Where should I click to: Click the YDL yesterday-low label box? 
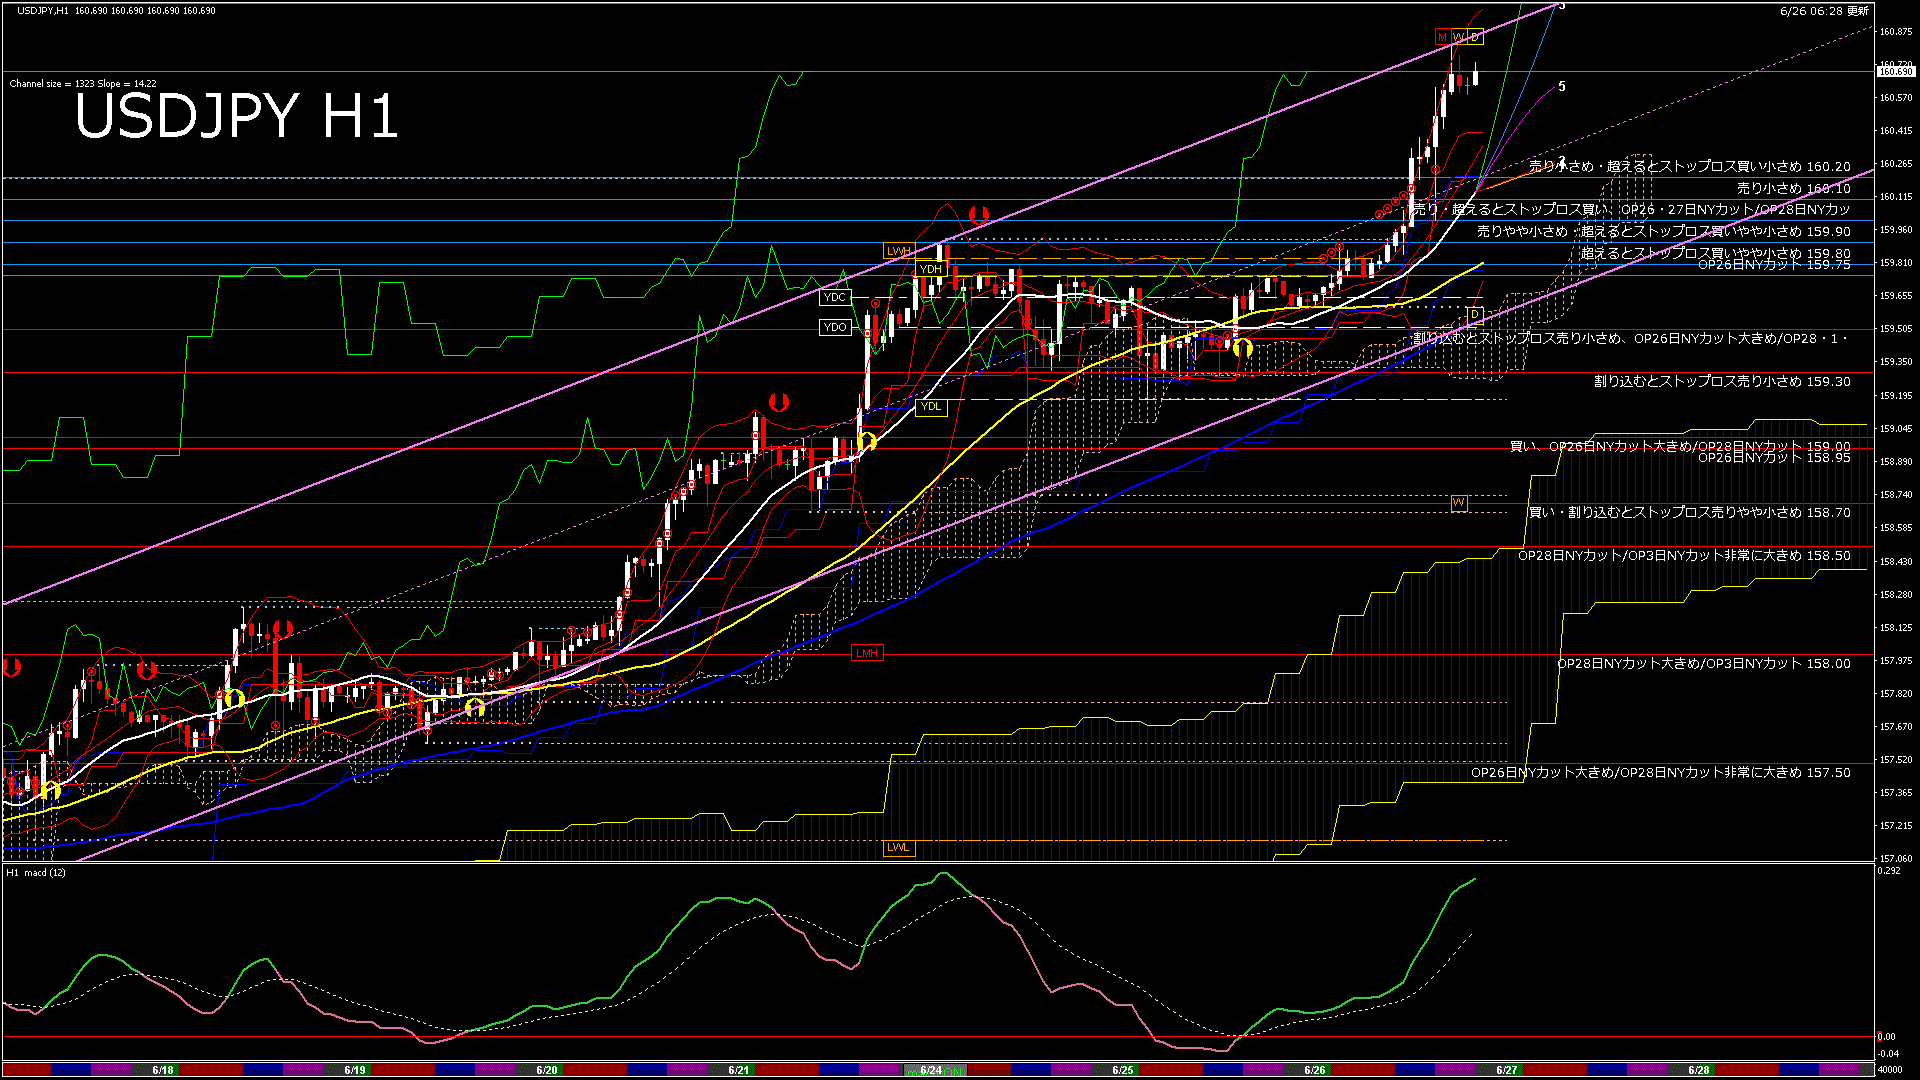[930, 406]
